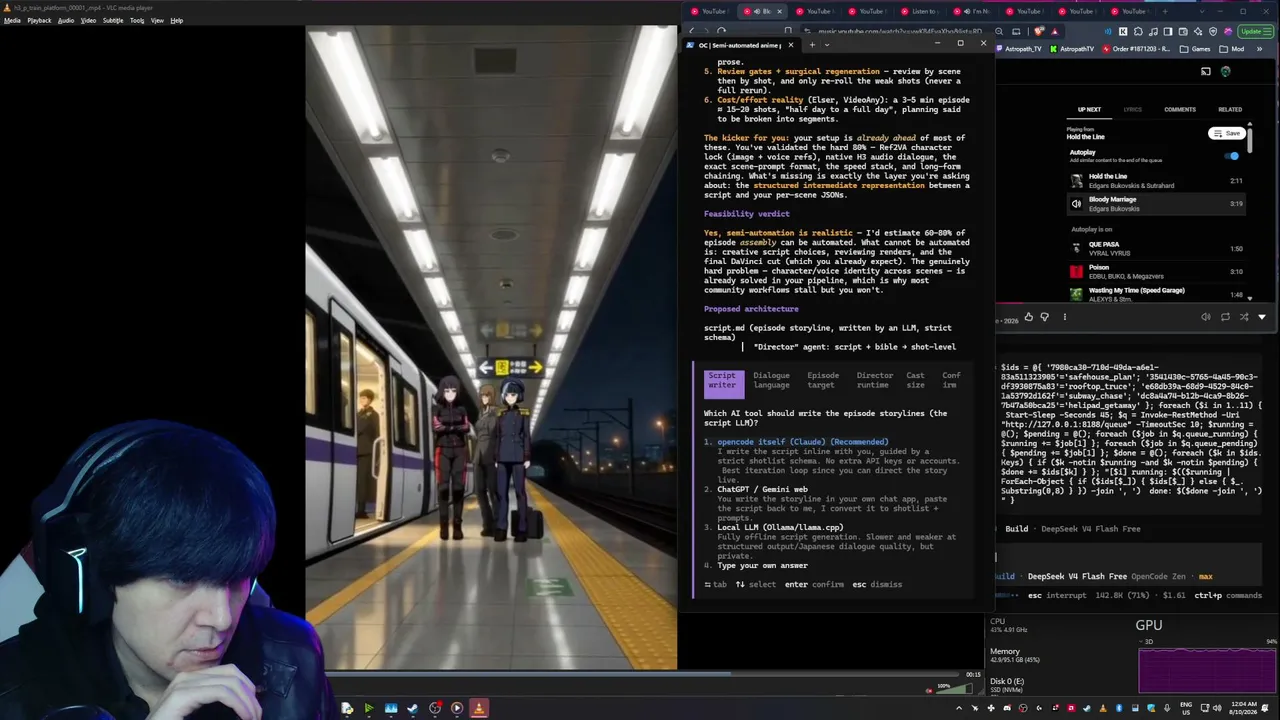Select the Director runtime question tab

pyautogui.click(x=874, y=380)
